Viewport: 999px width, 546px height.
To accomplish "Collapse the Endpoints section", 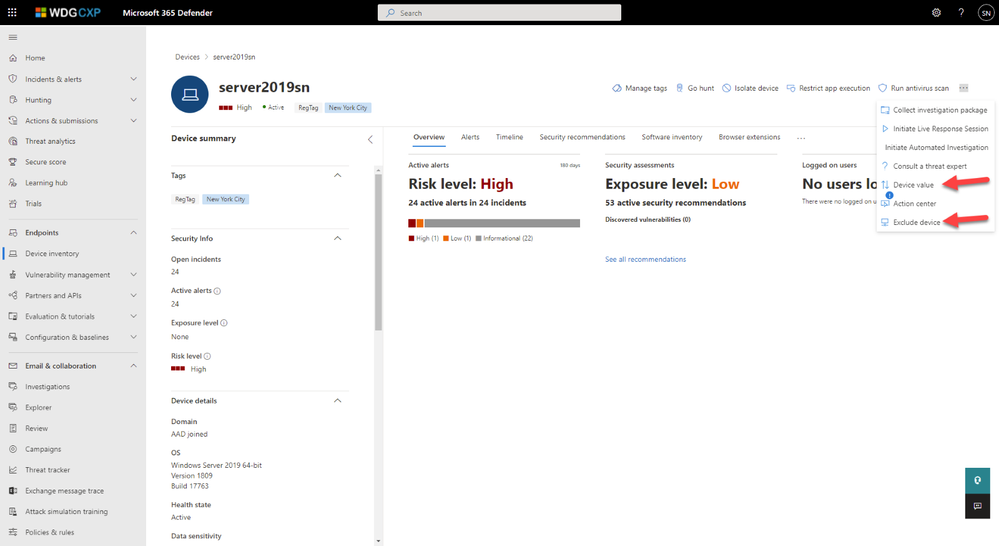I will click(133, 233).
